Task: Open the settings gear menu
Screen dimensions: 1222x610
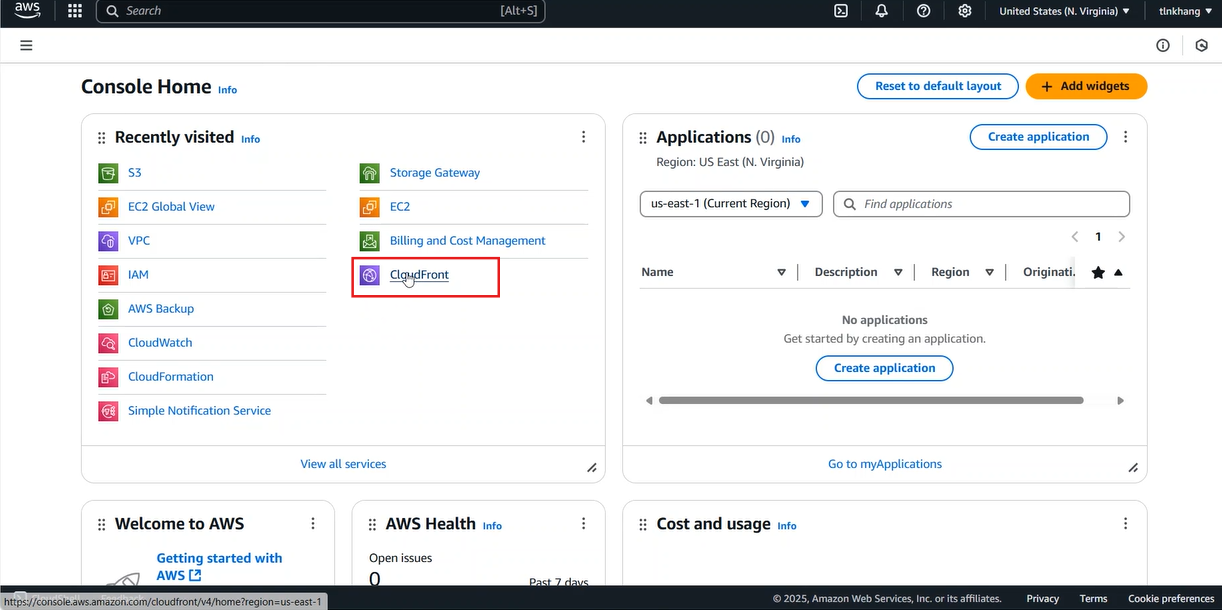Action: click(965, 11)
